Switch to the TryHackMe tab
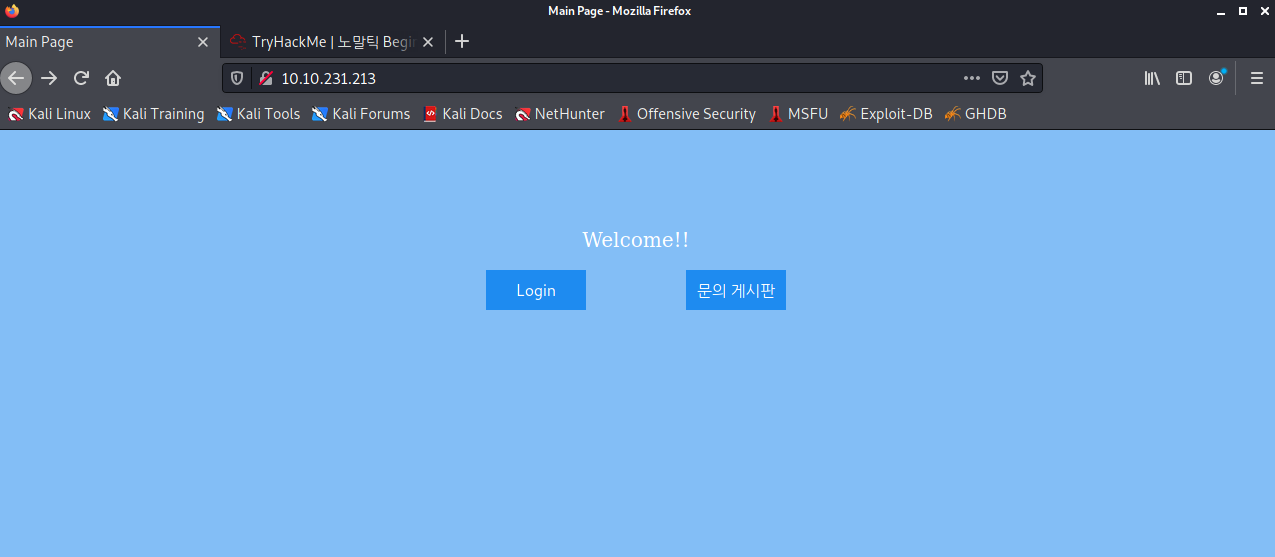Screen dimensions: 1275x557 (332, 42)
